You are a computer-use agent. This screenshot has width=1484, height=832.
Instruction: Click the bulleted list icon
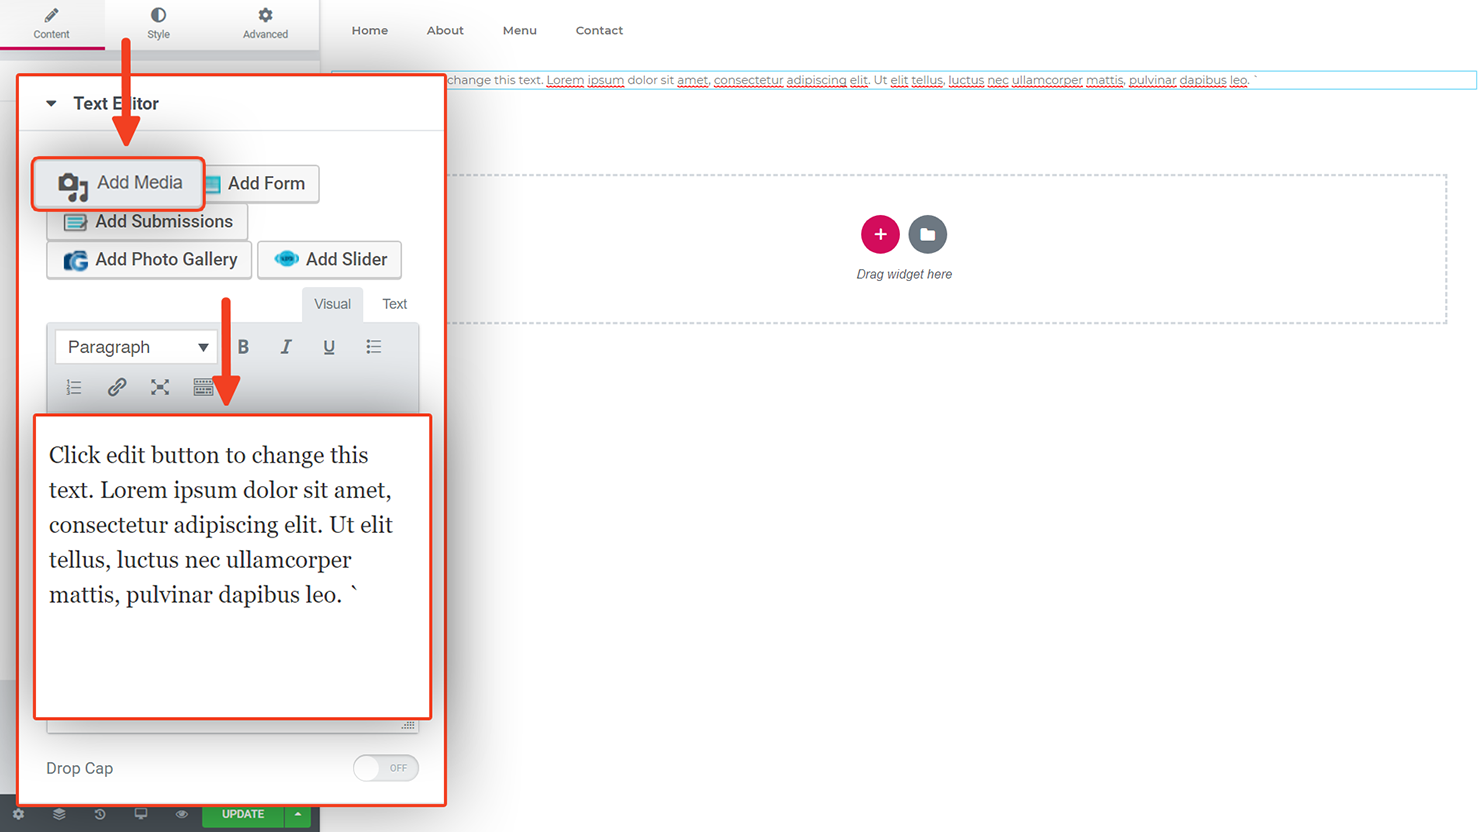[373, 346]
